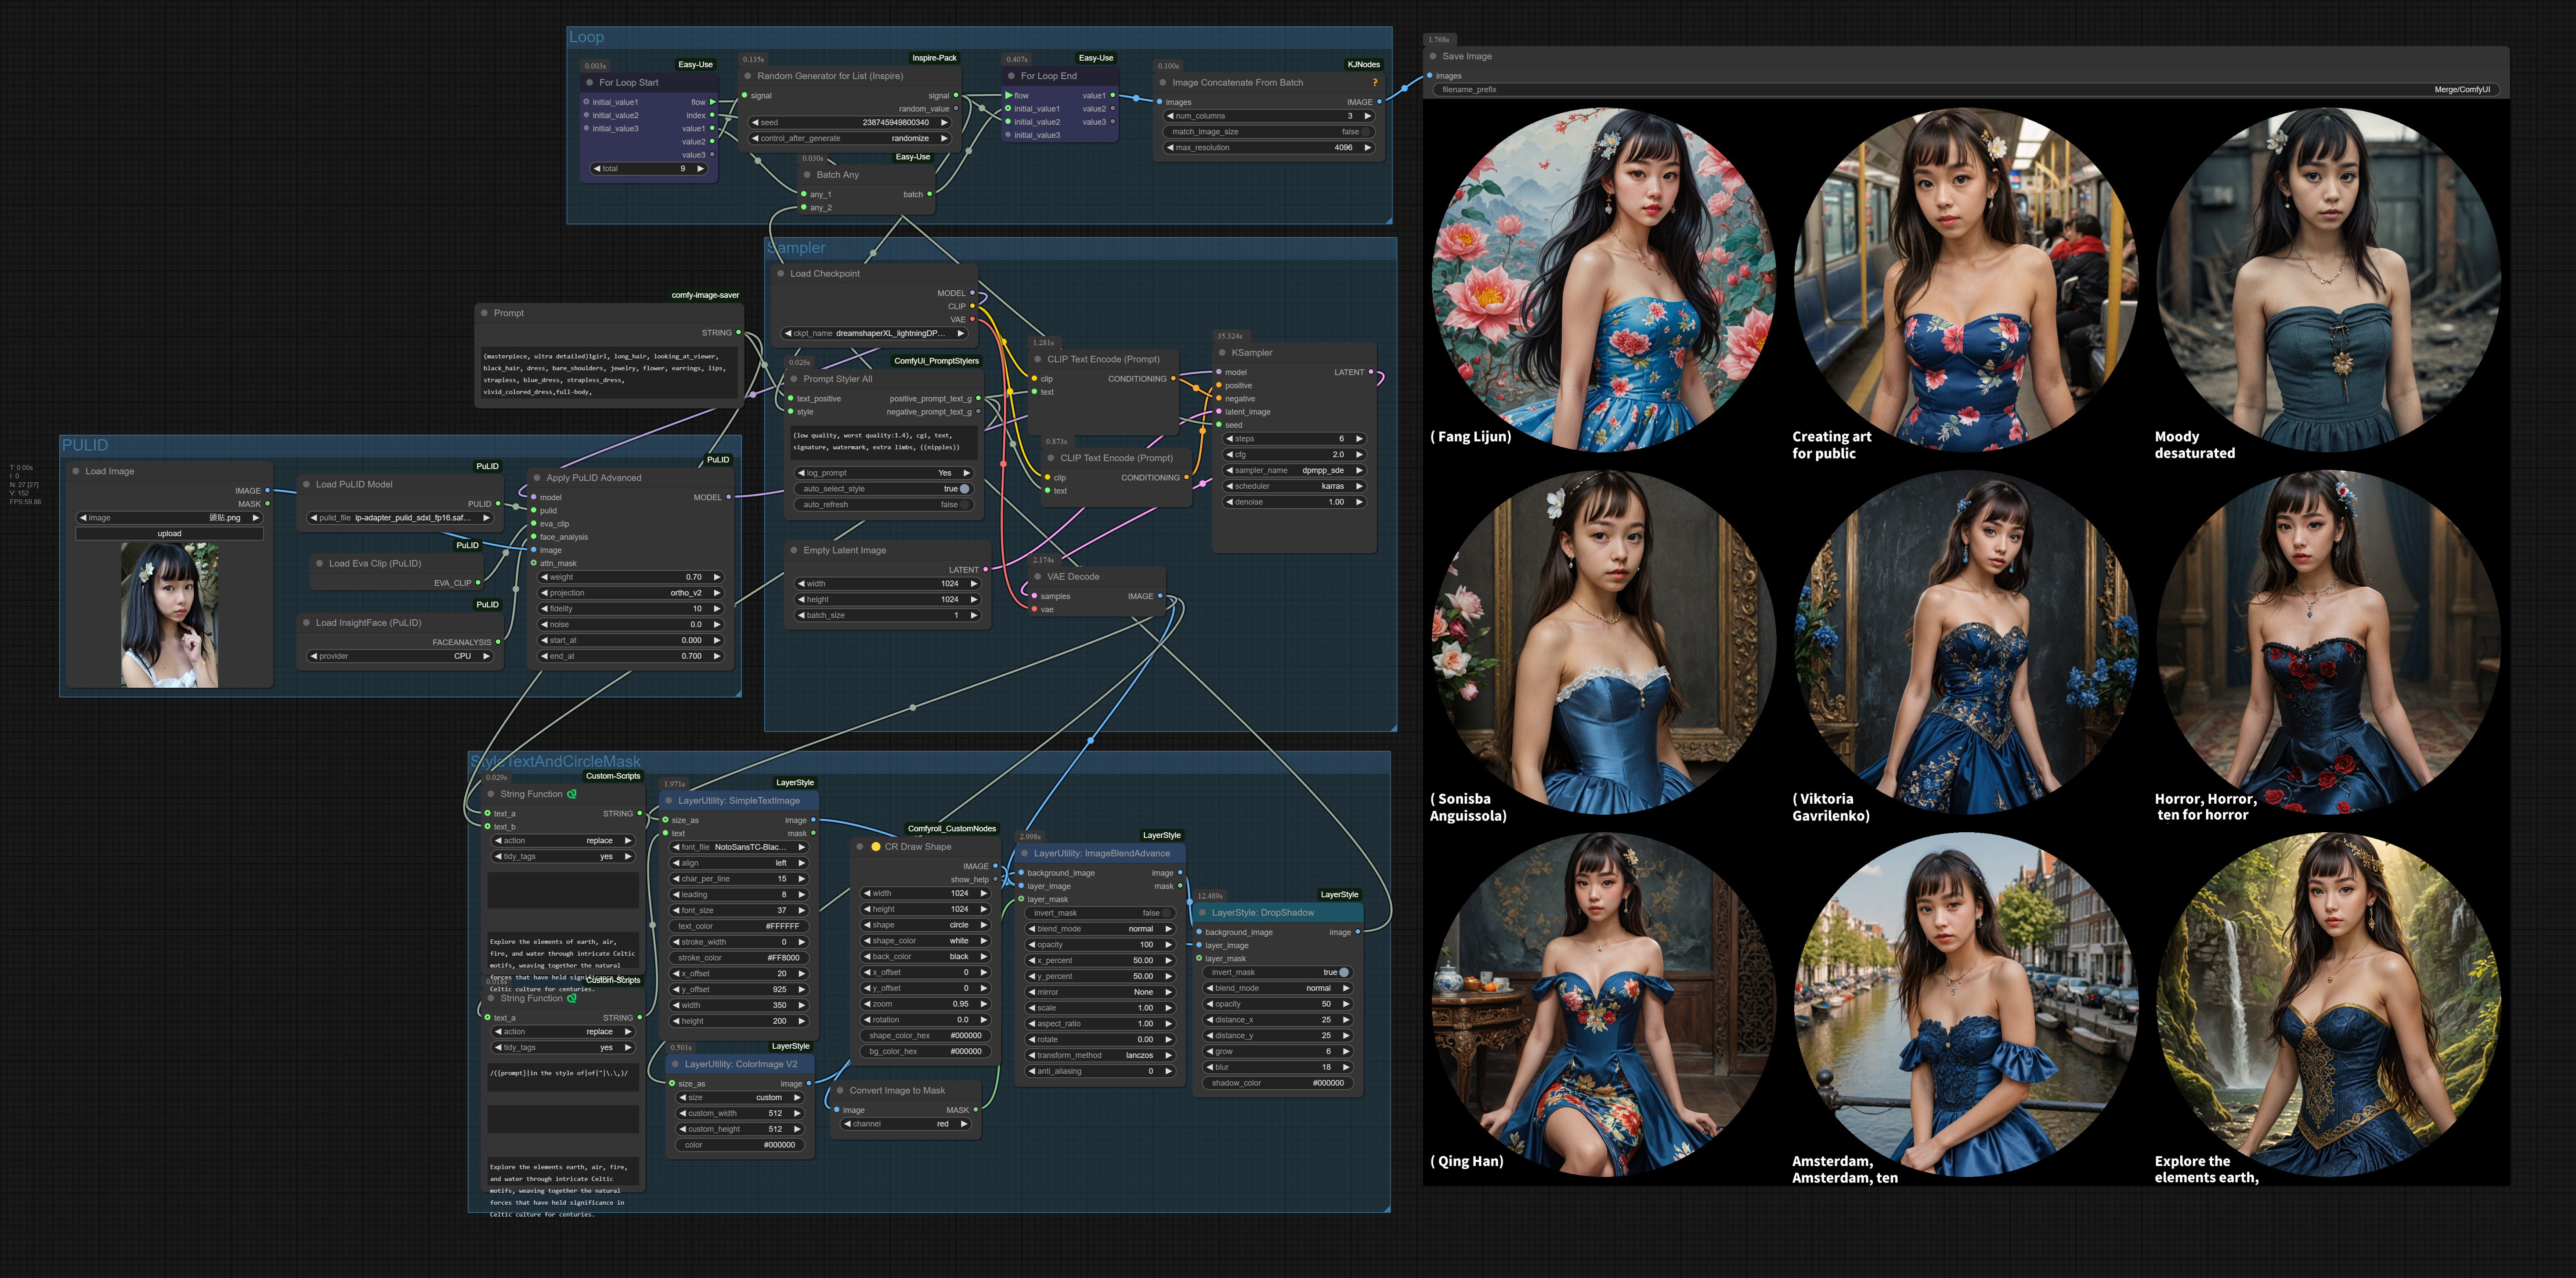This screenshot has width=2576, height=1278.
Task: Click the images input port on Save Image
Action: point(1430,76)
